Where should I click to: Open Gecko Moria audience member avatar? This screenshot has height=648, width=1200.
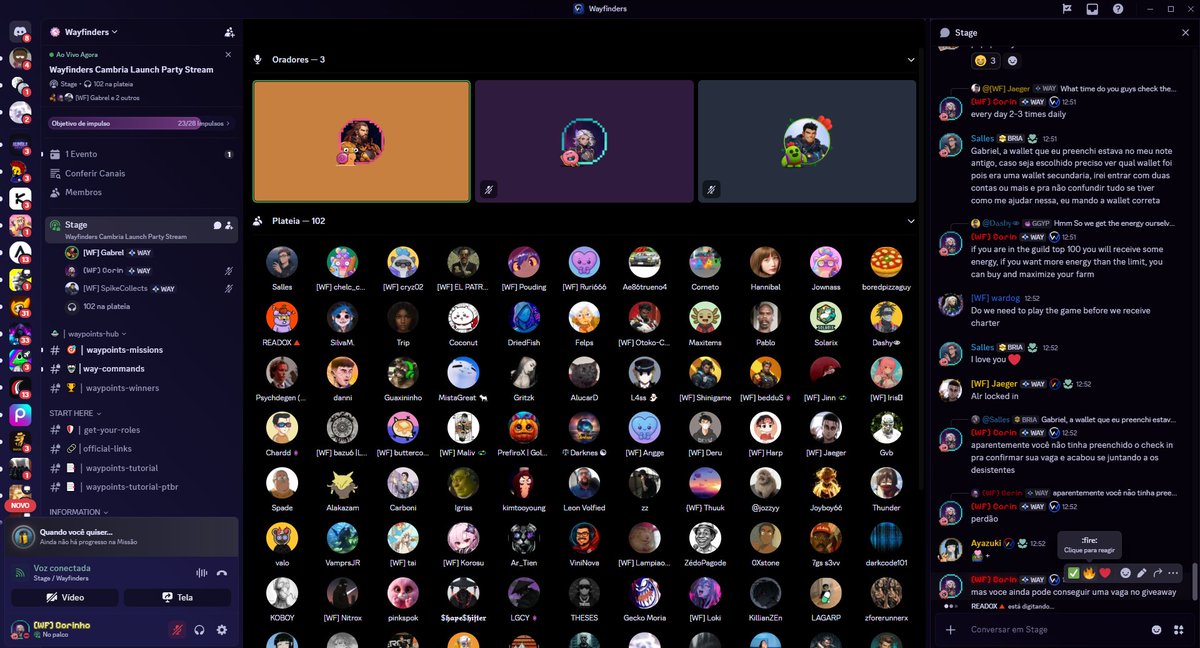point(645,593)
